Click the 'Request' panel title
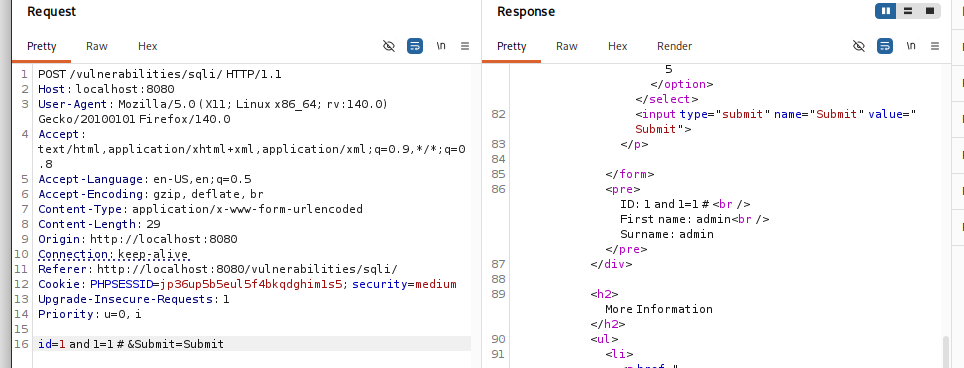This screenshot has height=368, width=964. (x=52, y=12)
